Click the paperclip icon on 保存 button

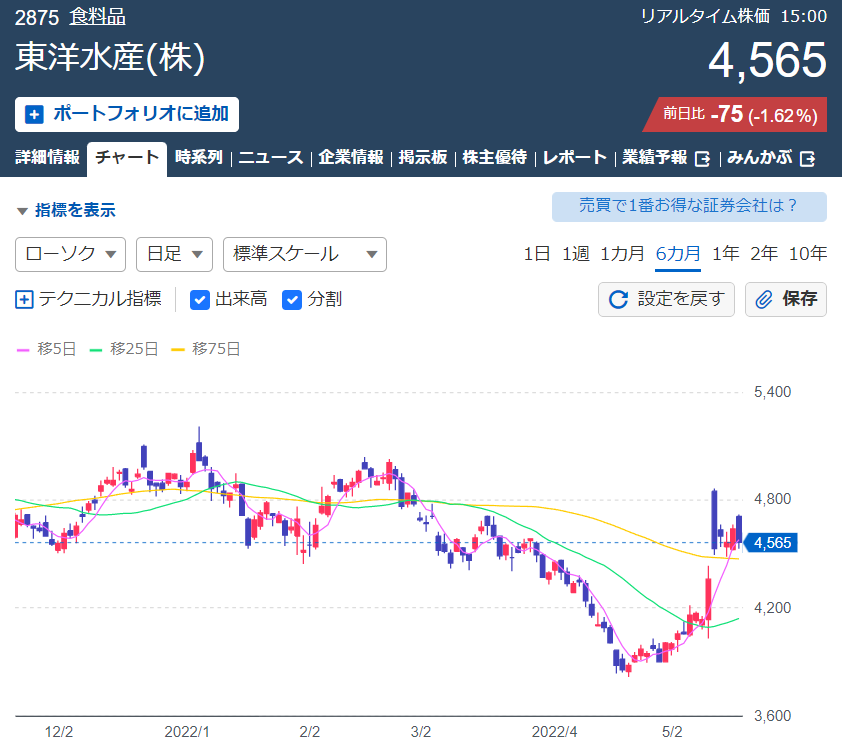(x=764, y=299)
